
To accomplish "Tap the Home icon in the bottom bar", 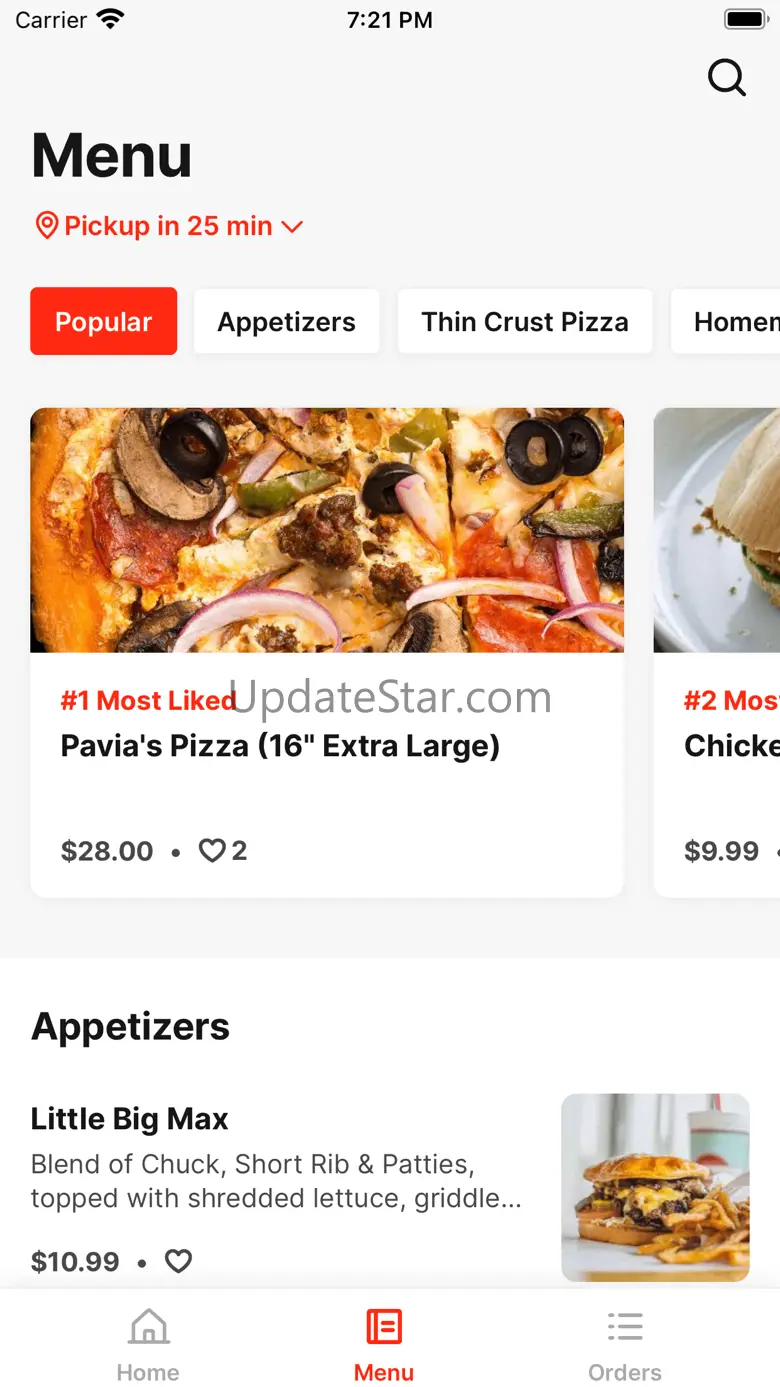I will click(x=148, y=1327).
